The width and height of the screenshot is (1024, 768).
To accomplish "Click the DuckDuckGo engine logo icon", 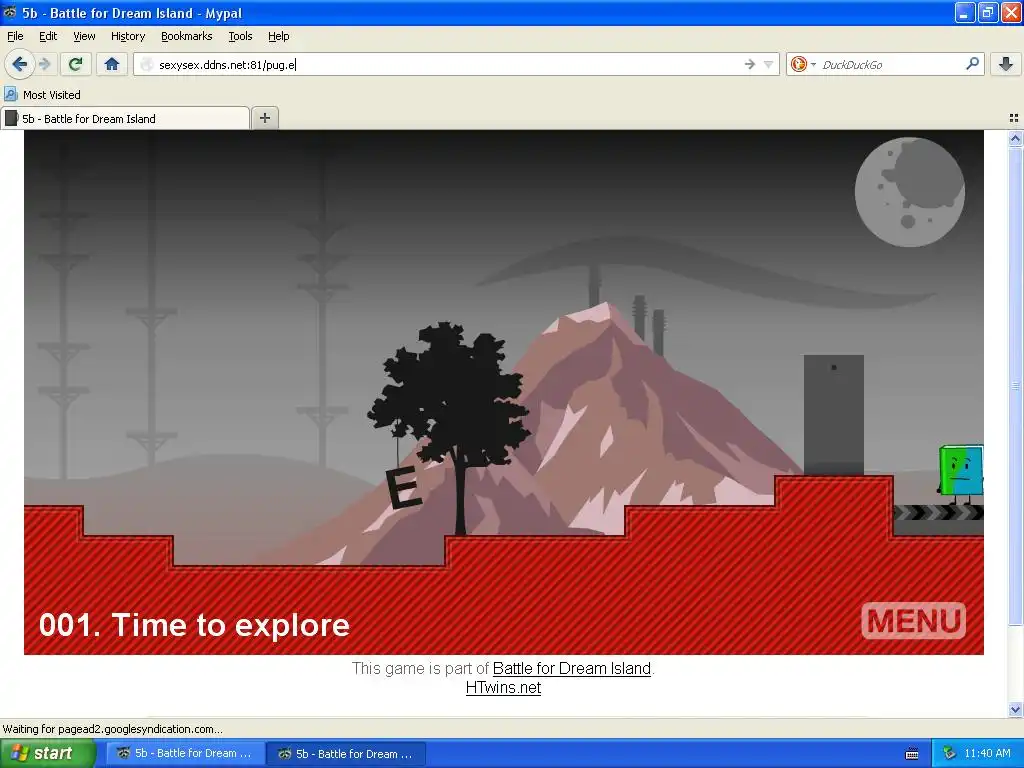I will click(798, 64).
